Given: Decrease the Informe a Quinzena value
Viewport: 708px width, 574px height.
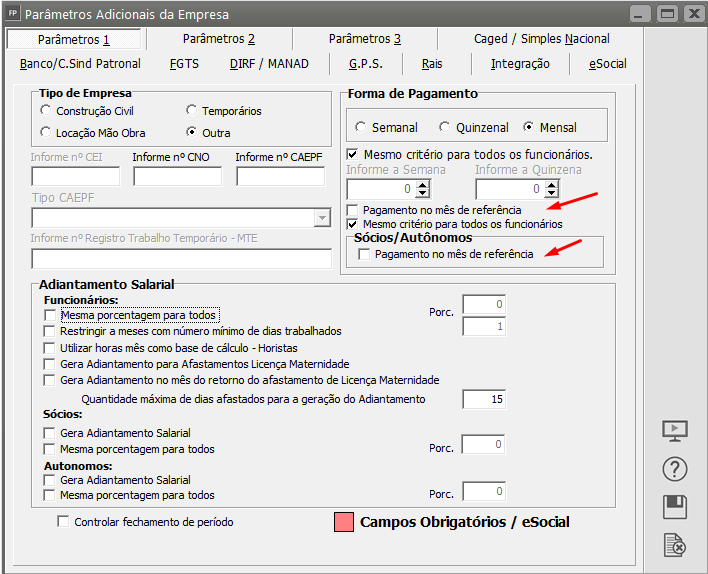Looking at the screenshot, I should pos(550,193).
